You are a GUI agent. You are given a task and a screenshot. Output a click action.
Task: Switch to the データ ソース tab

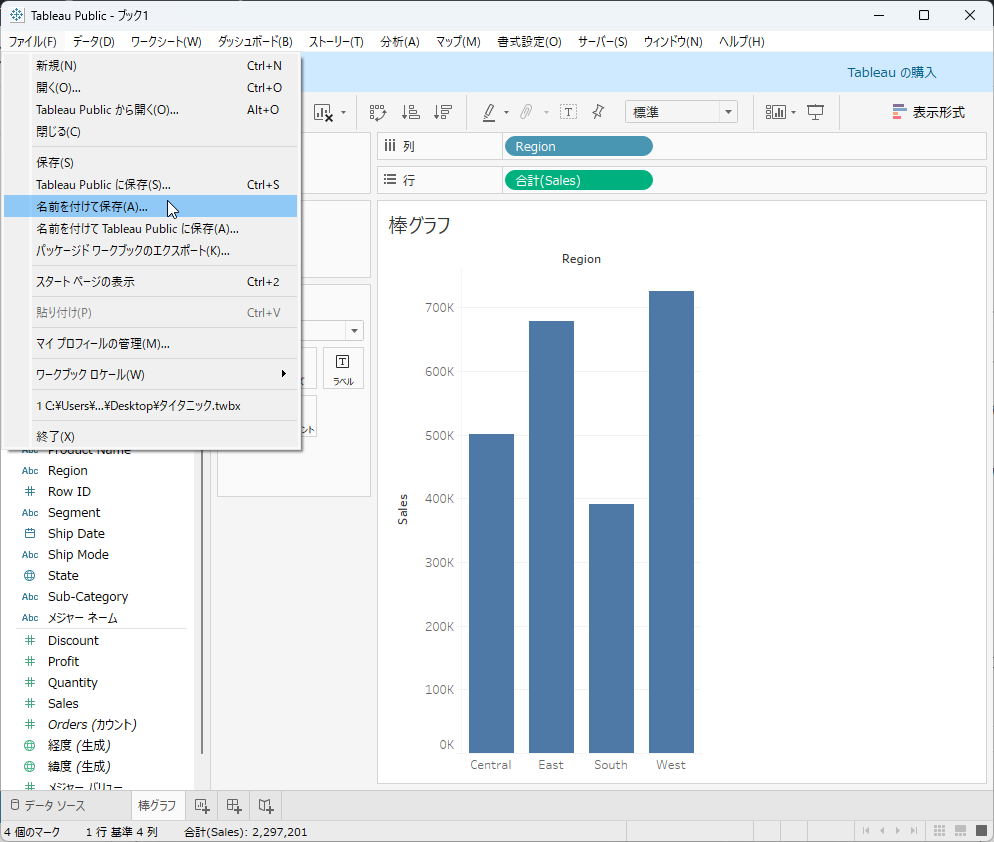(55, 806)
